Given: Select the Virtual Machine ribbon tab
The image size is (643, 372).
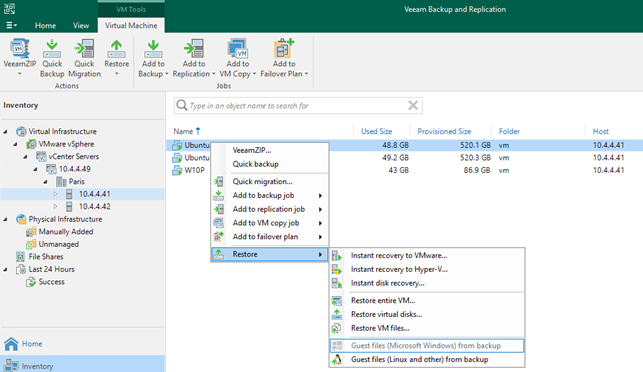Looking at the screenshot, I should tap(131, 25).
